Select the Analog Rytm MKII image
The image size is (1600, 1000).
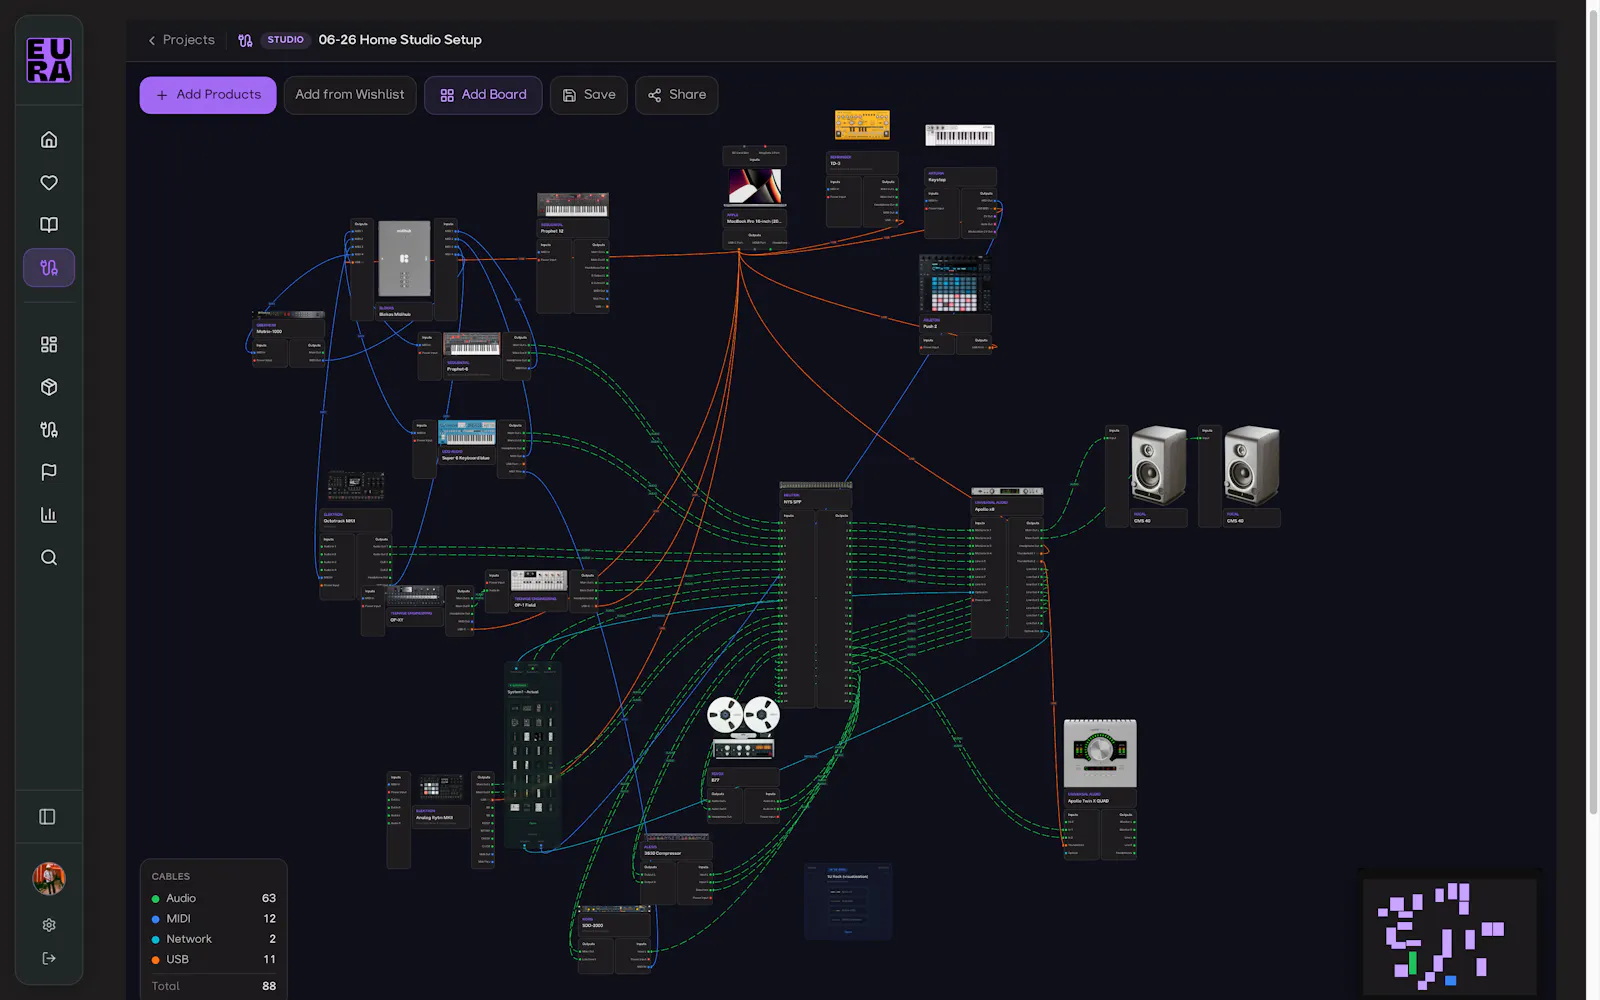point(441,786)
